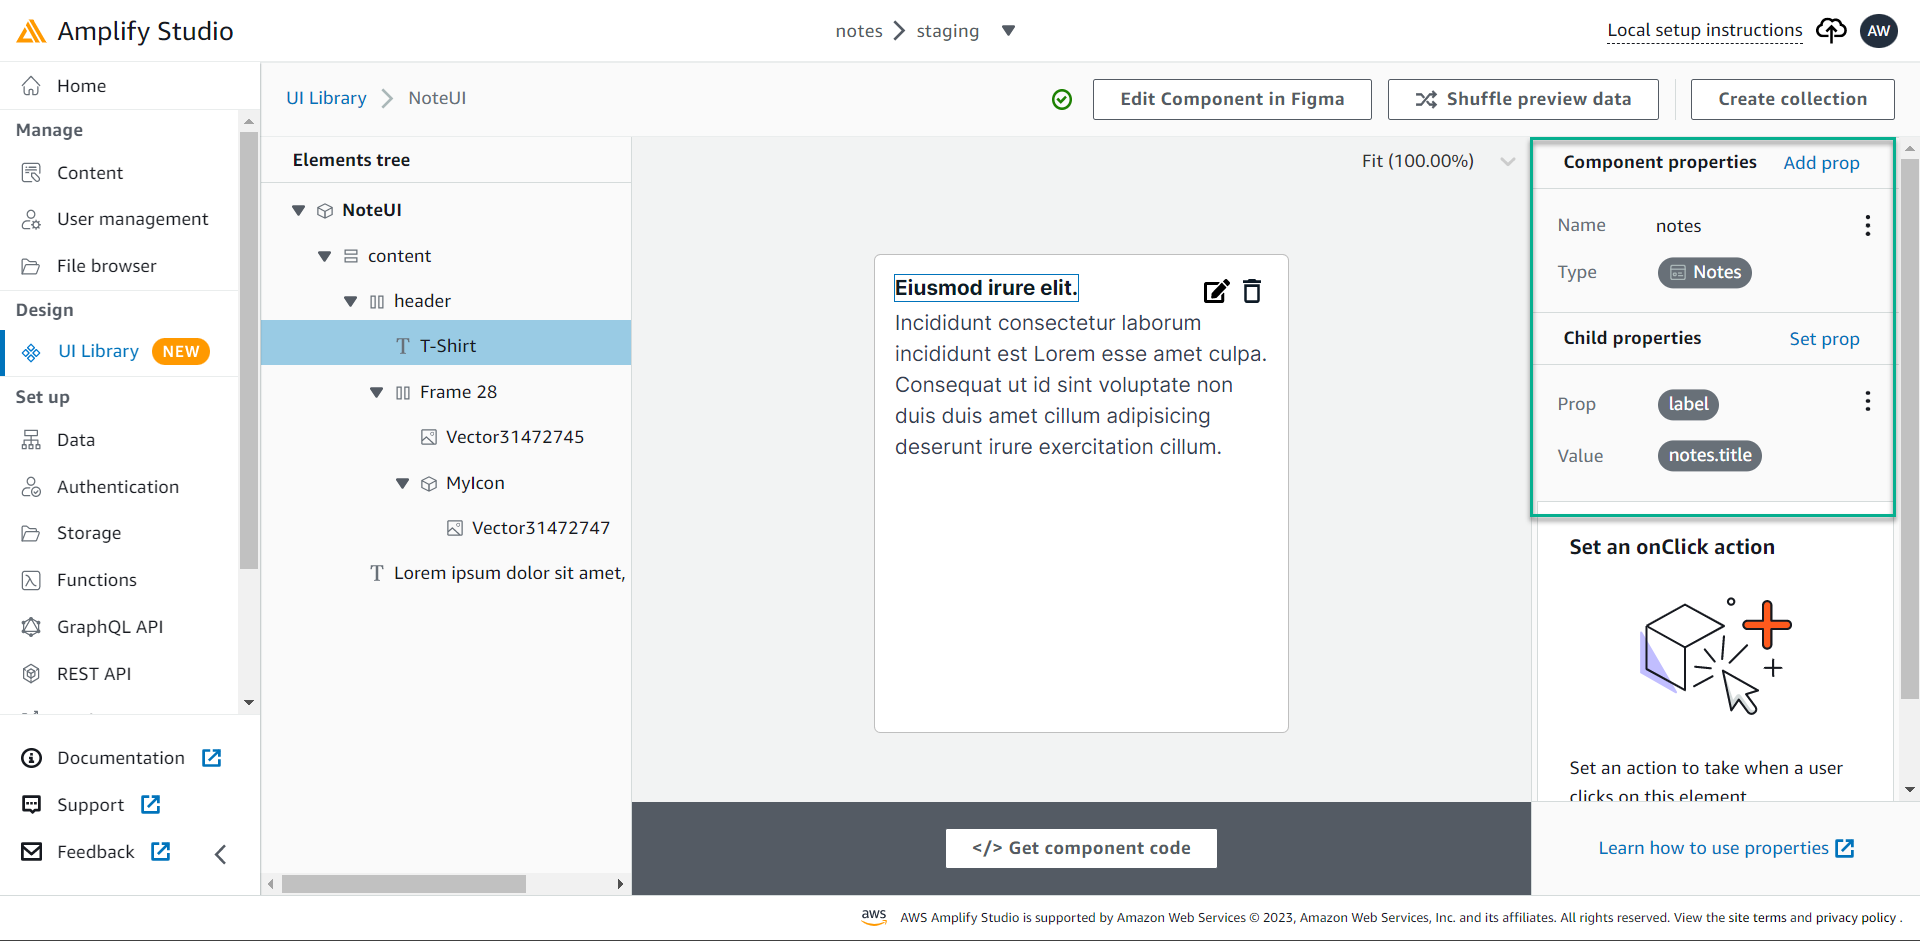Open Local setup instructions link

click(x=1704, y=31)
